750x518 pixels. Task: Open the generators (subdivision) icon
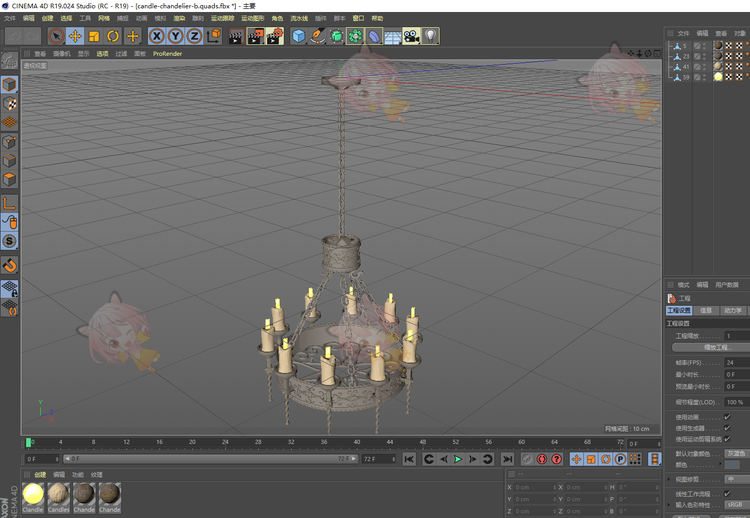[x=336, y=36]
